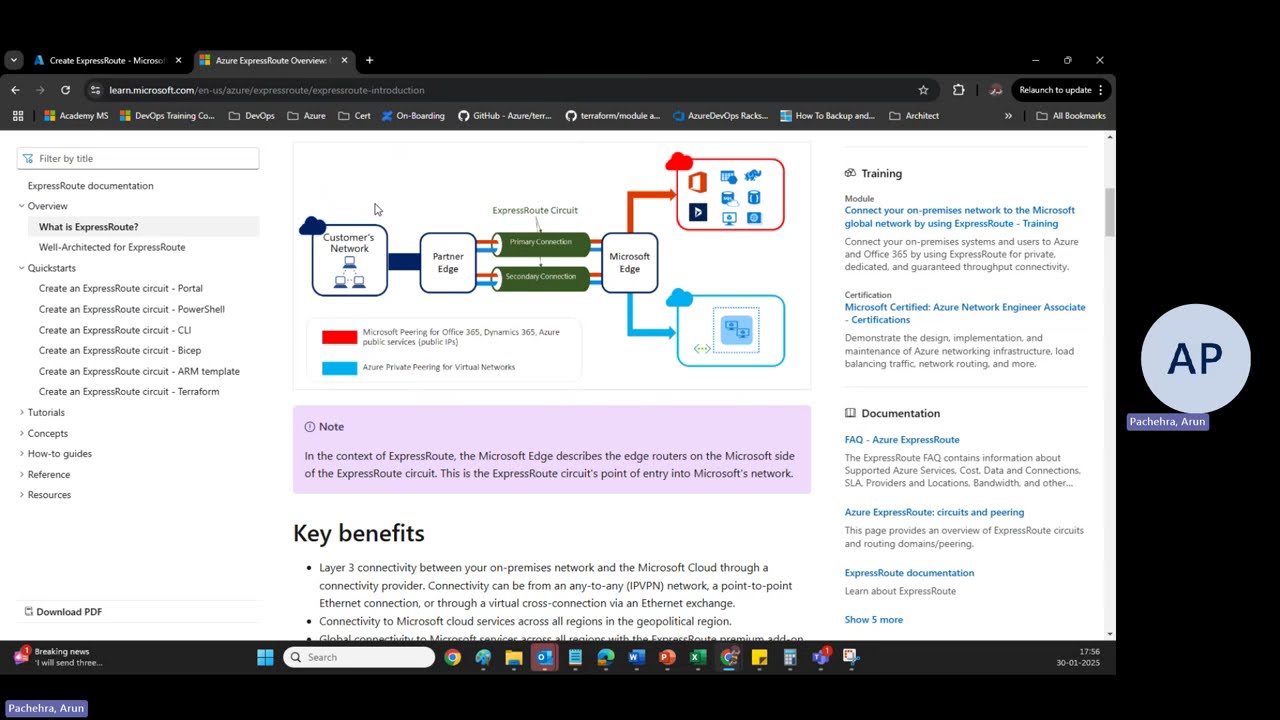Image resolution: width=1280 pixels, height=720 pixels.
Task: Click the taskbar clock and date
Action: 1078,657
